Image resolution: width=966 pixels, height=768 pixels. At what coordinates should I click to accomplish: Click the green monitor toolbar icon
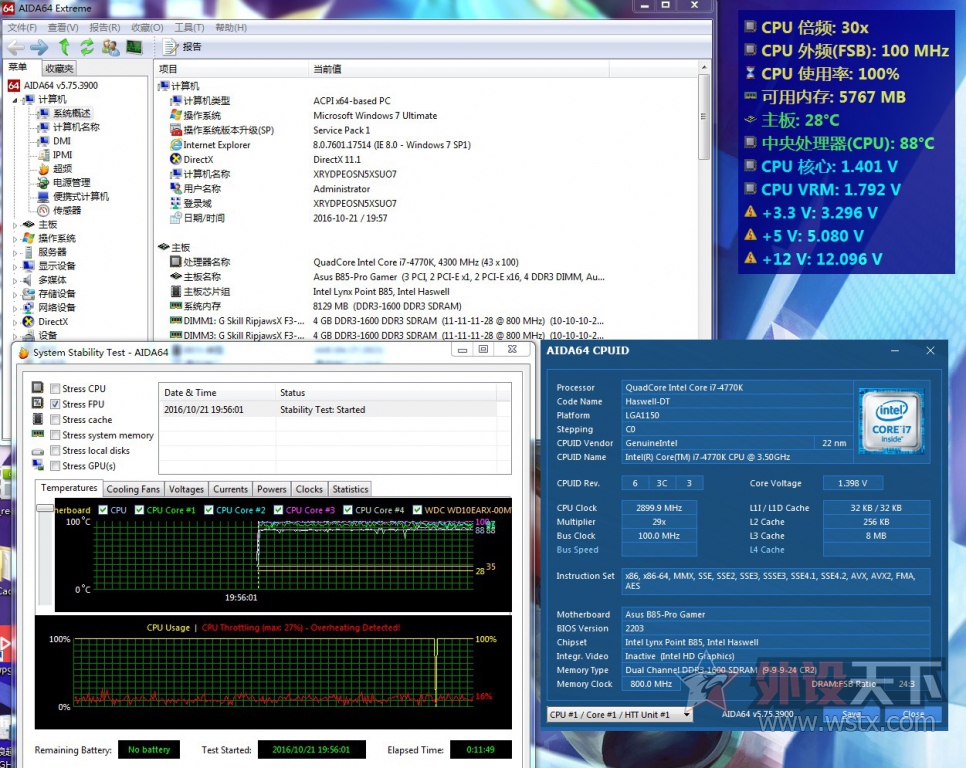(x=134, y=47)
